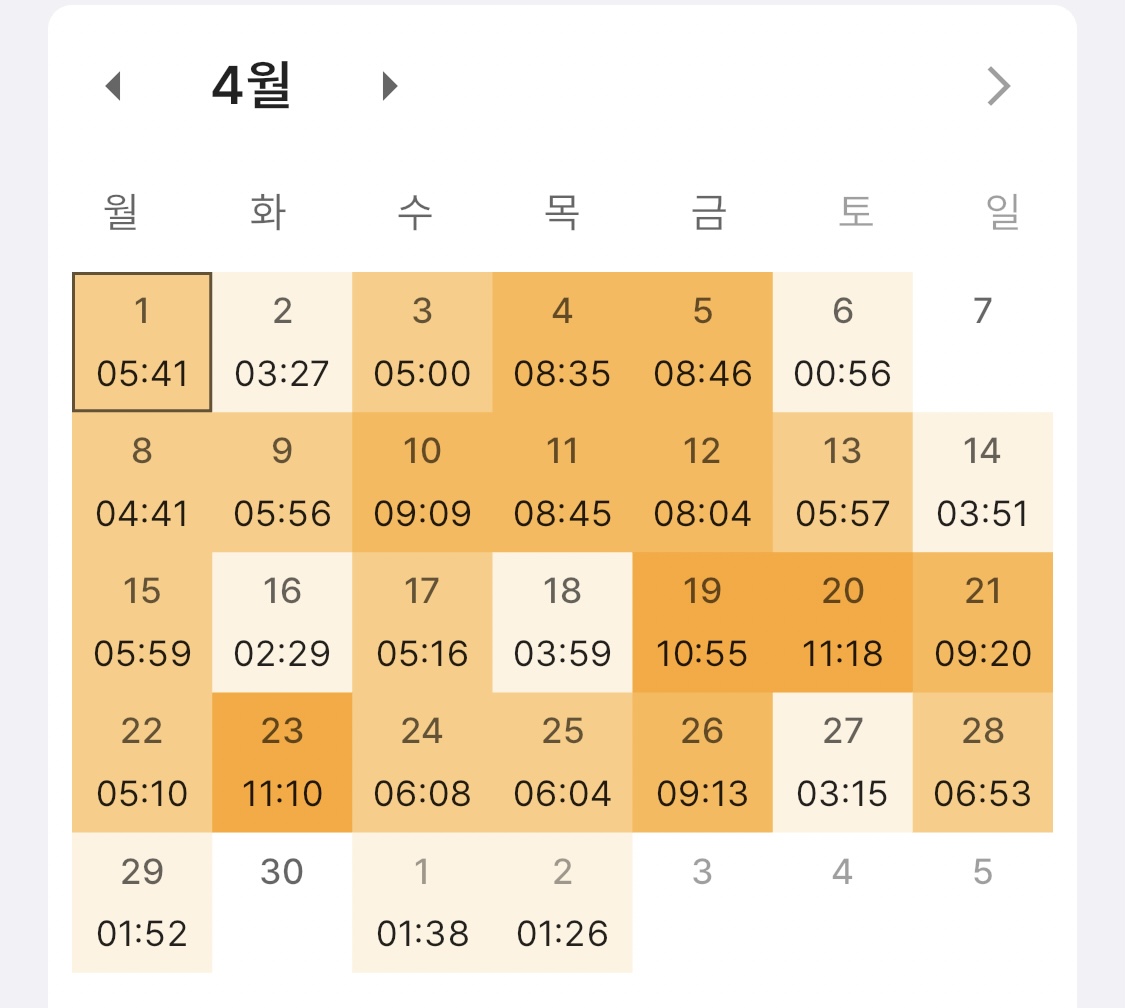Image resolution: width=1125 pixels, height=1008 pixels.
Task: Select April 30 with no record
Action: pos(282,903)
